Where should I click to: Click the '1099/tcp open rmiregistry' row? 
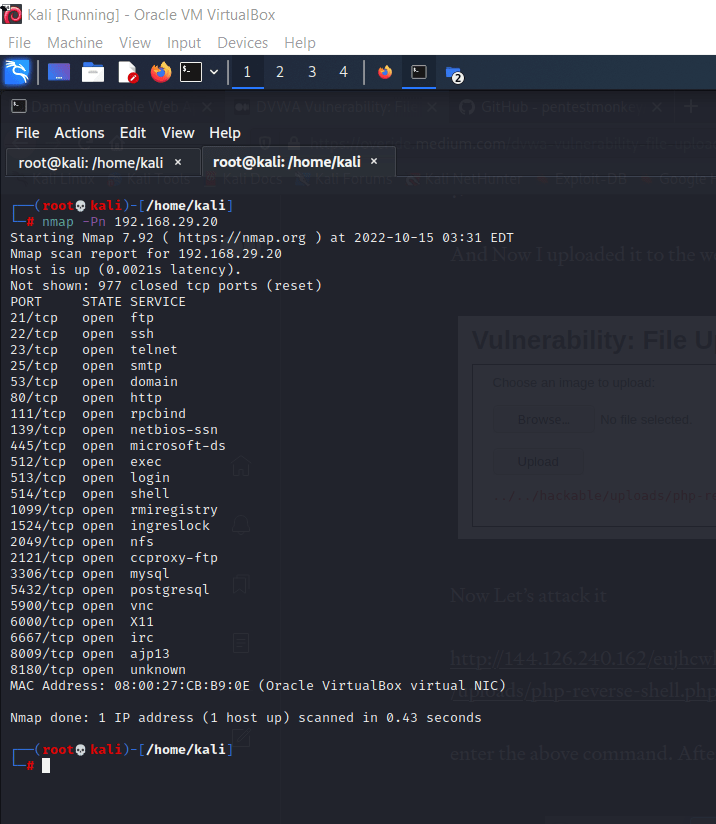pos(114,510)
